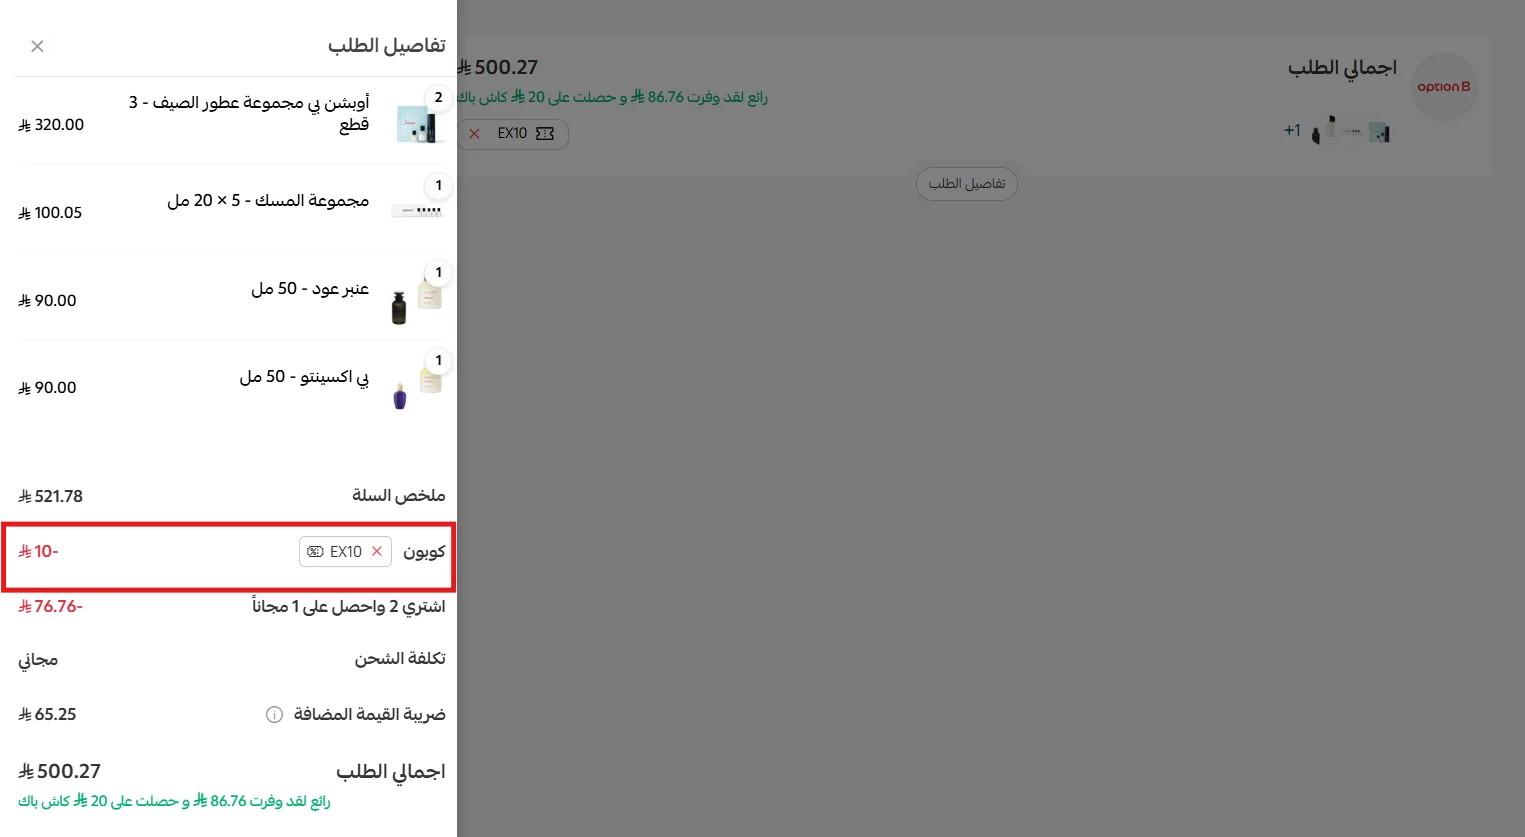The width and height of the screenshot is (1525, 837).
Task: Click the coupon discount -10 value
Action: click(x=39, y=552)
